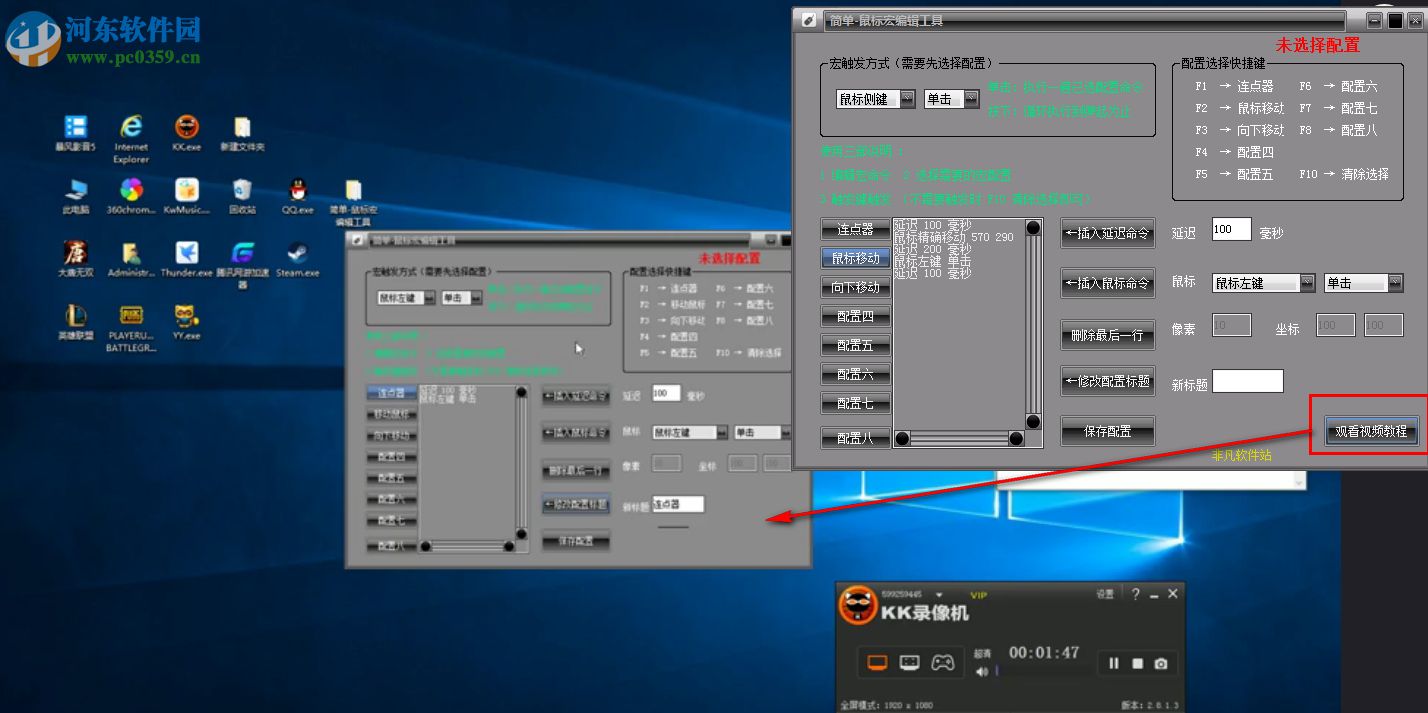This screenshot has width=1428, height=713.
Task: Minimize the 鼠标宏编辑工具 front window
Action: 1375,20
